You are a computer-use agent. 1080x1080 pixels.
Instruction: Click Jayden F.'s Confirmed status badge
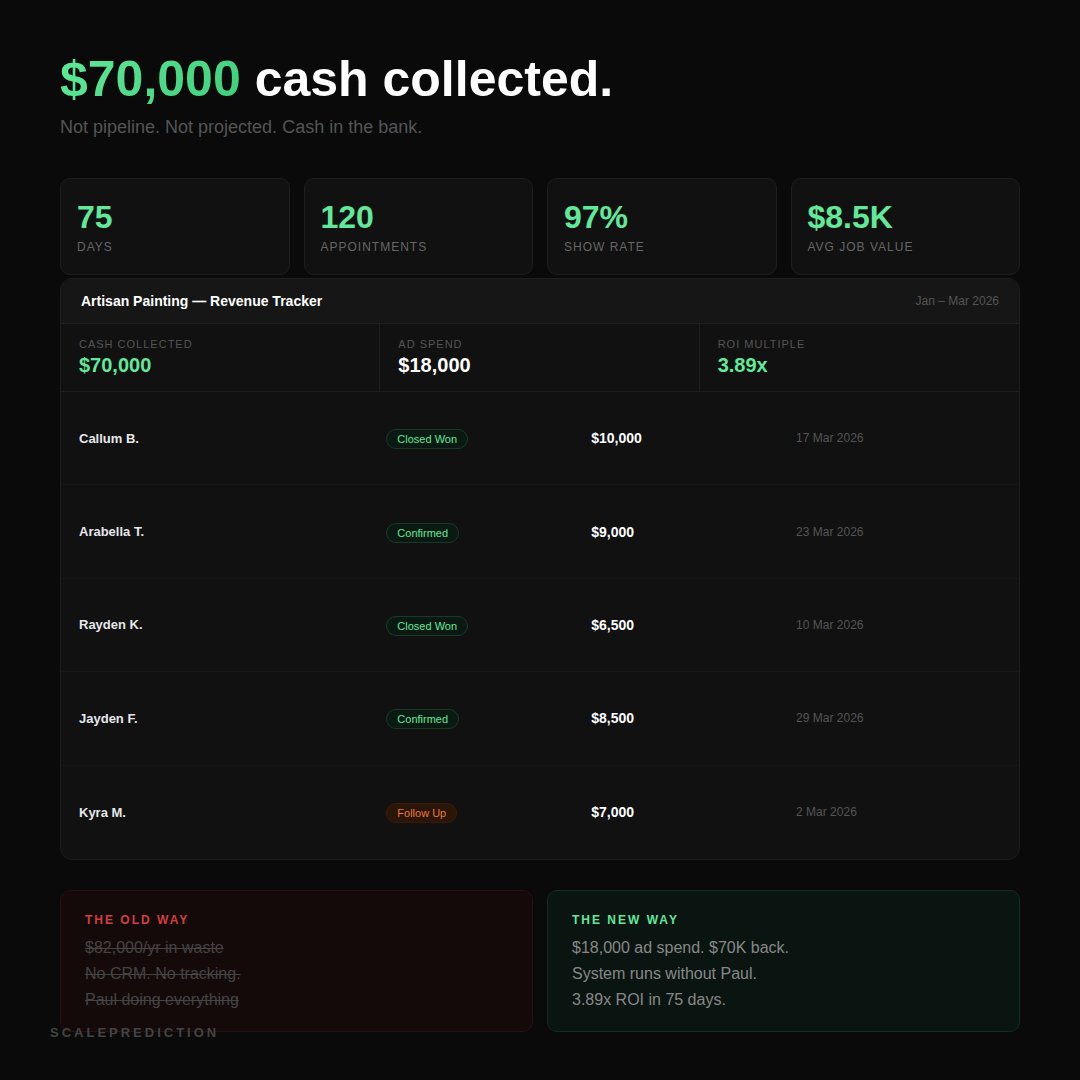pos(422,719)
